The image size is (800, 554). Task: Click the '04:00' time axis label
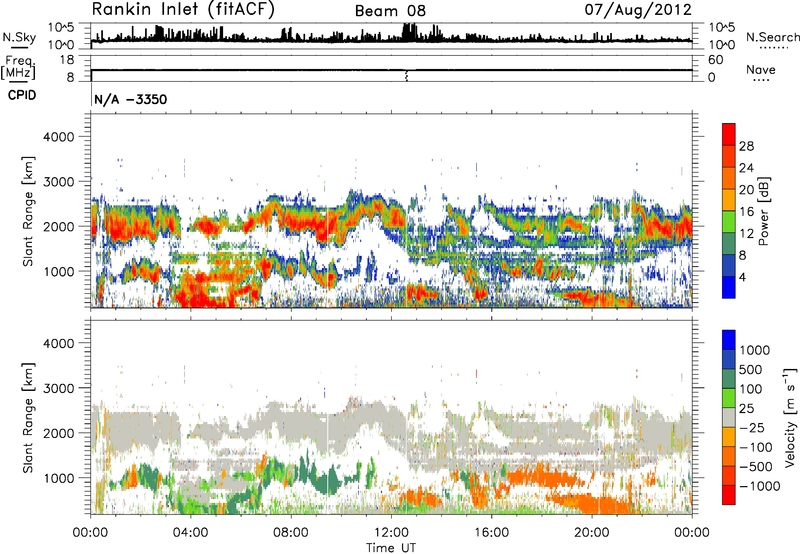tap(190, 533)
